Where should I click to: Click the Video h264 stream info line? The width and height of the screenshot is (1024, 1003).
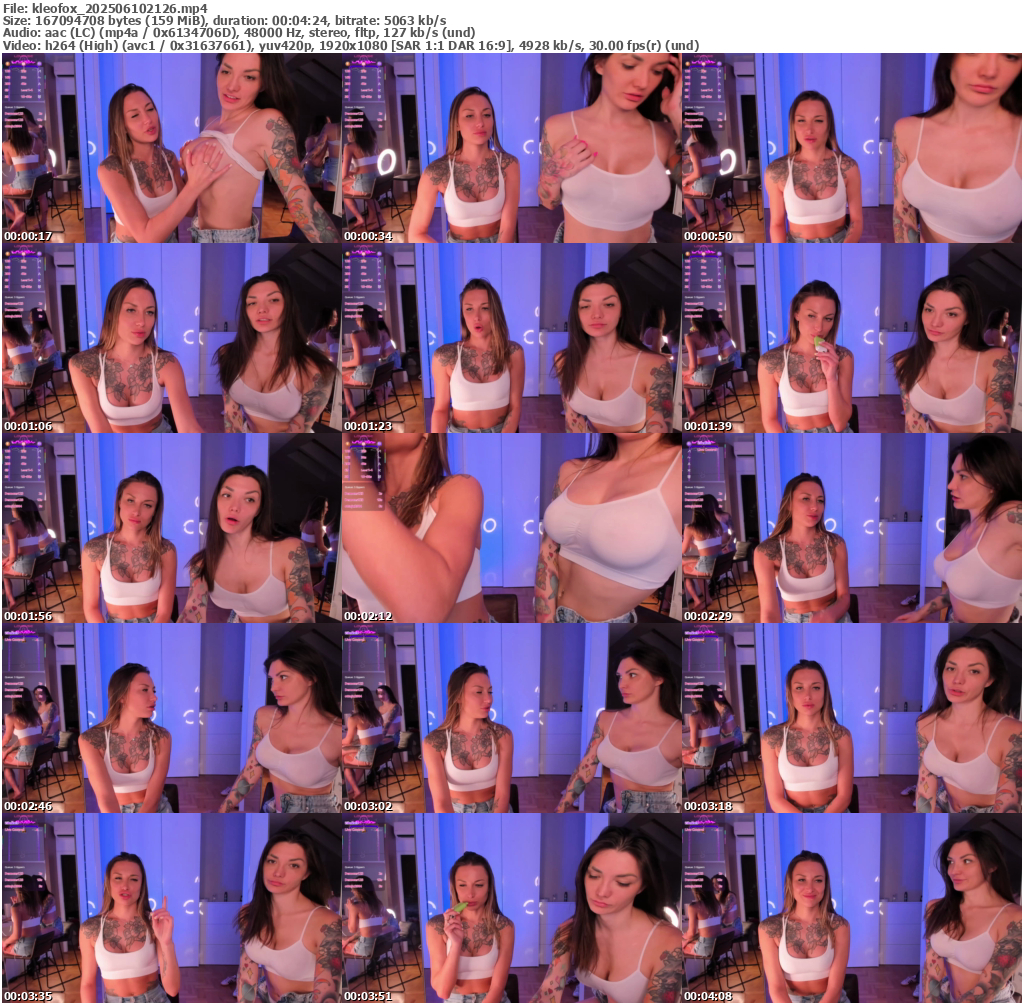[350, 45]
